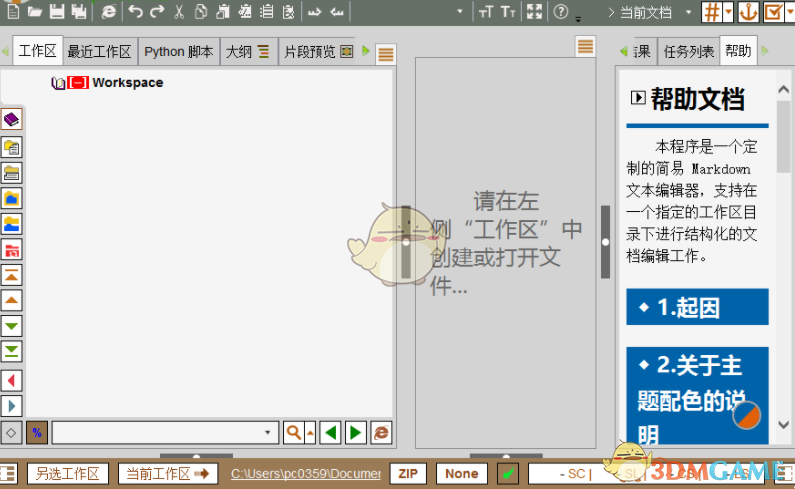Click in the search text input field

(x=165, y=433)
